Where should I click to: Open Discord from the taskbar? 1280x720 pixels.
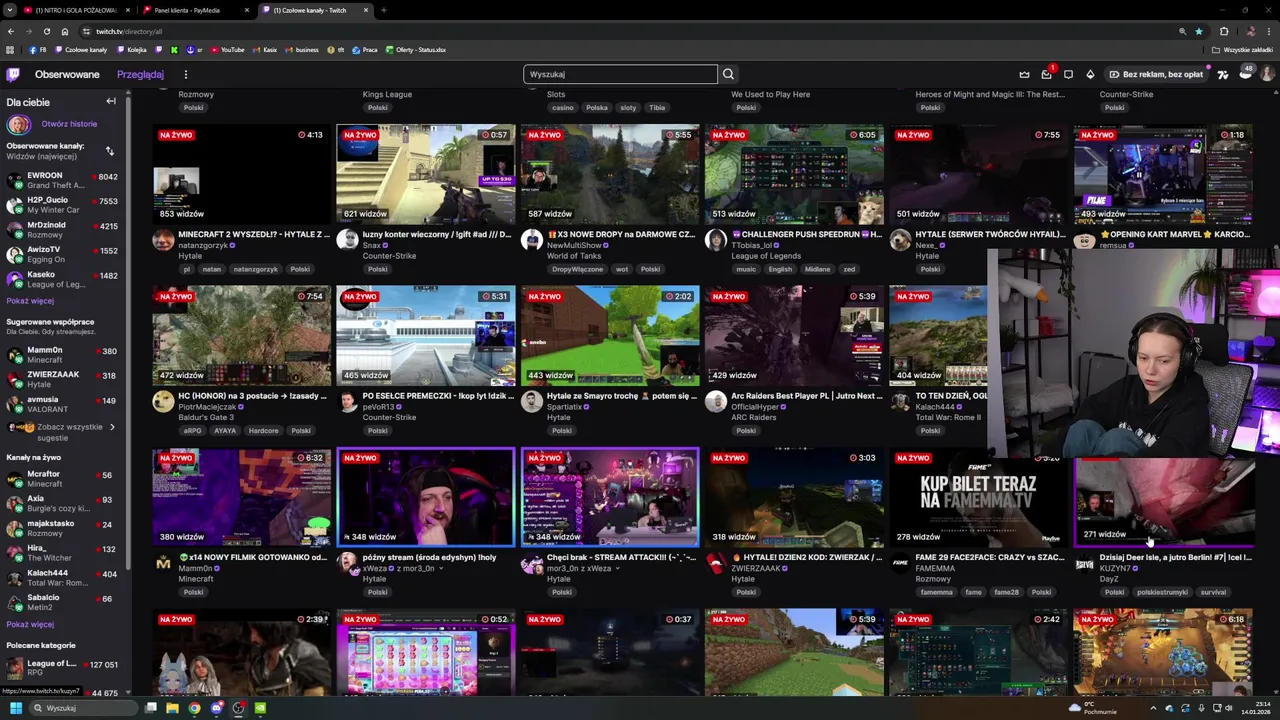(216, 708)
